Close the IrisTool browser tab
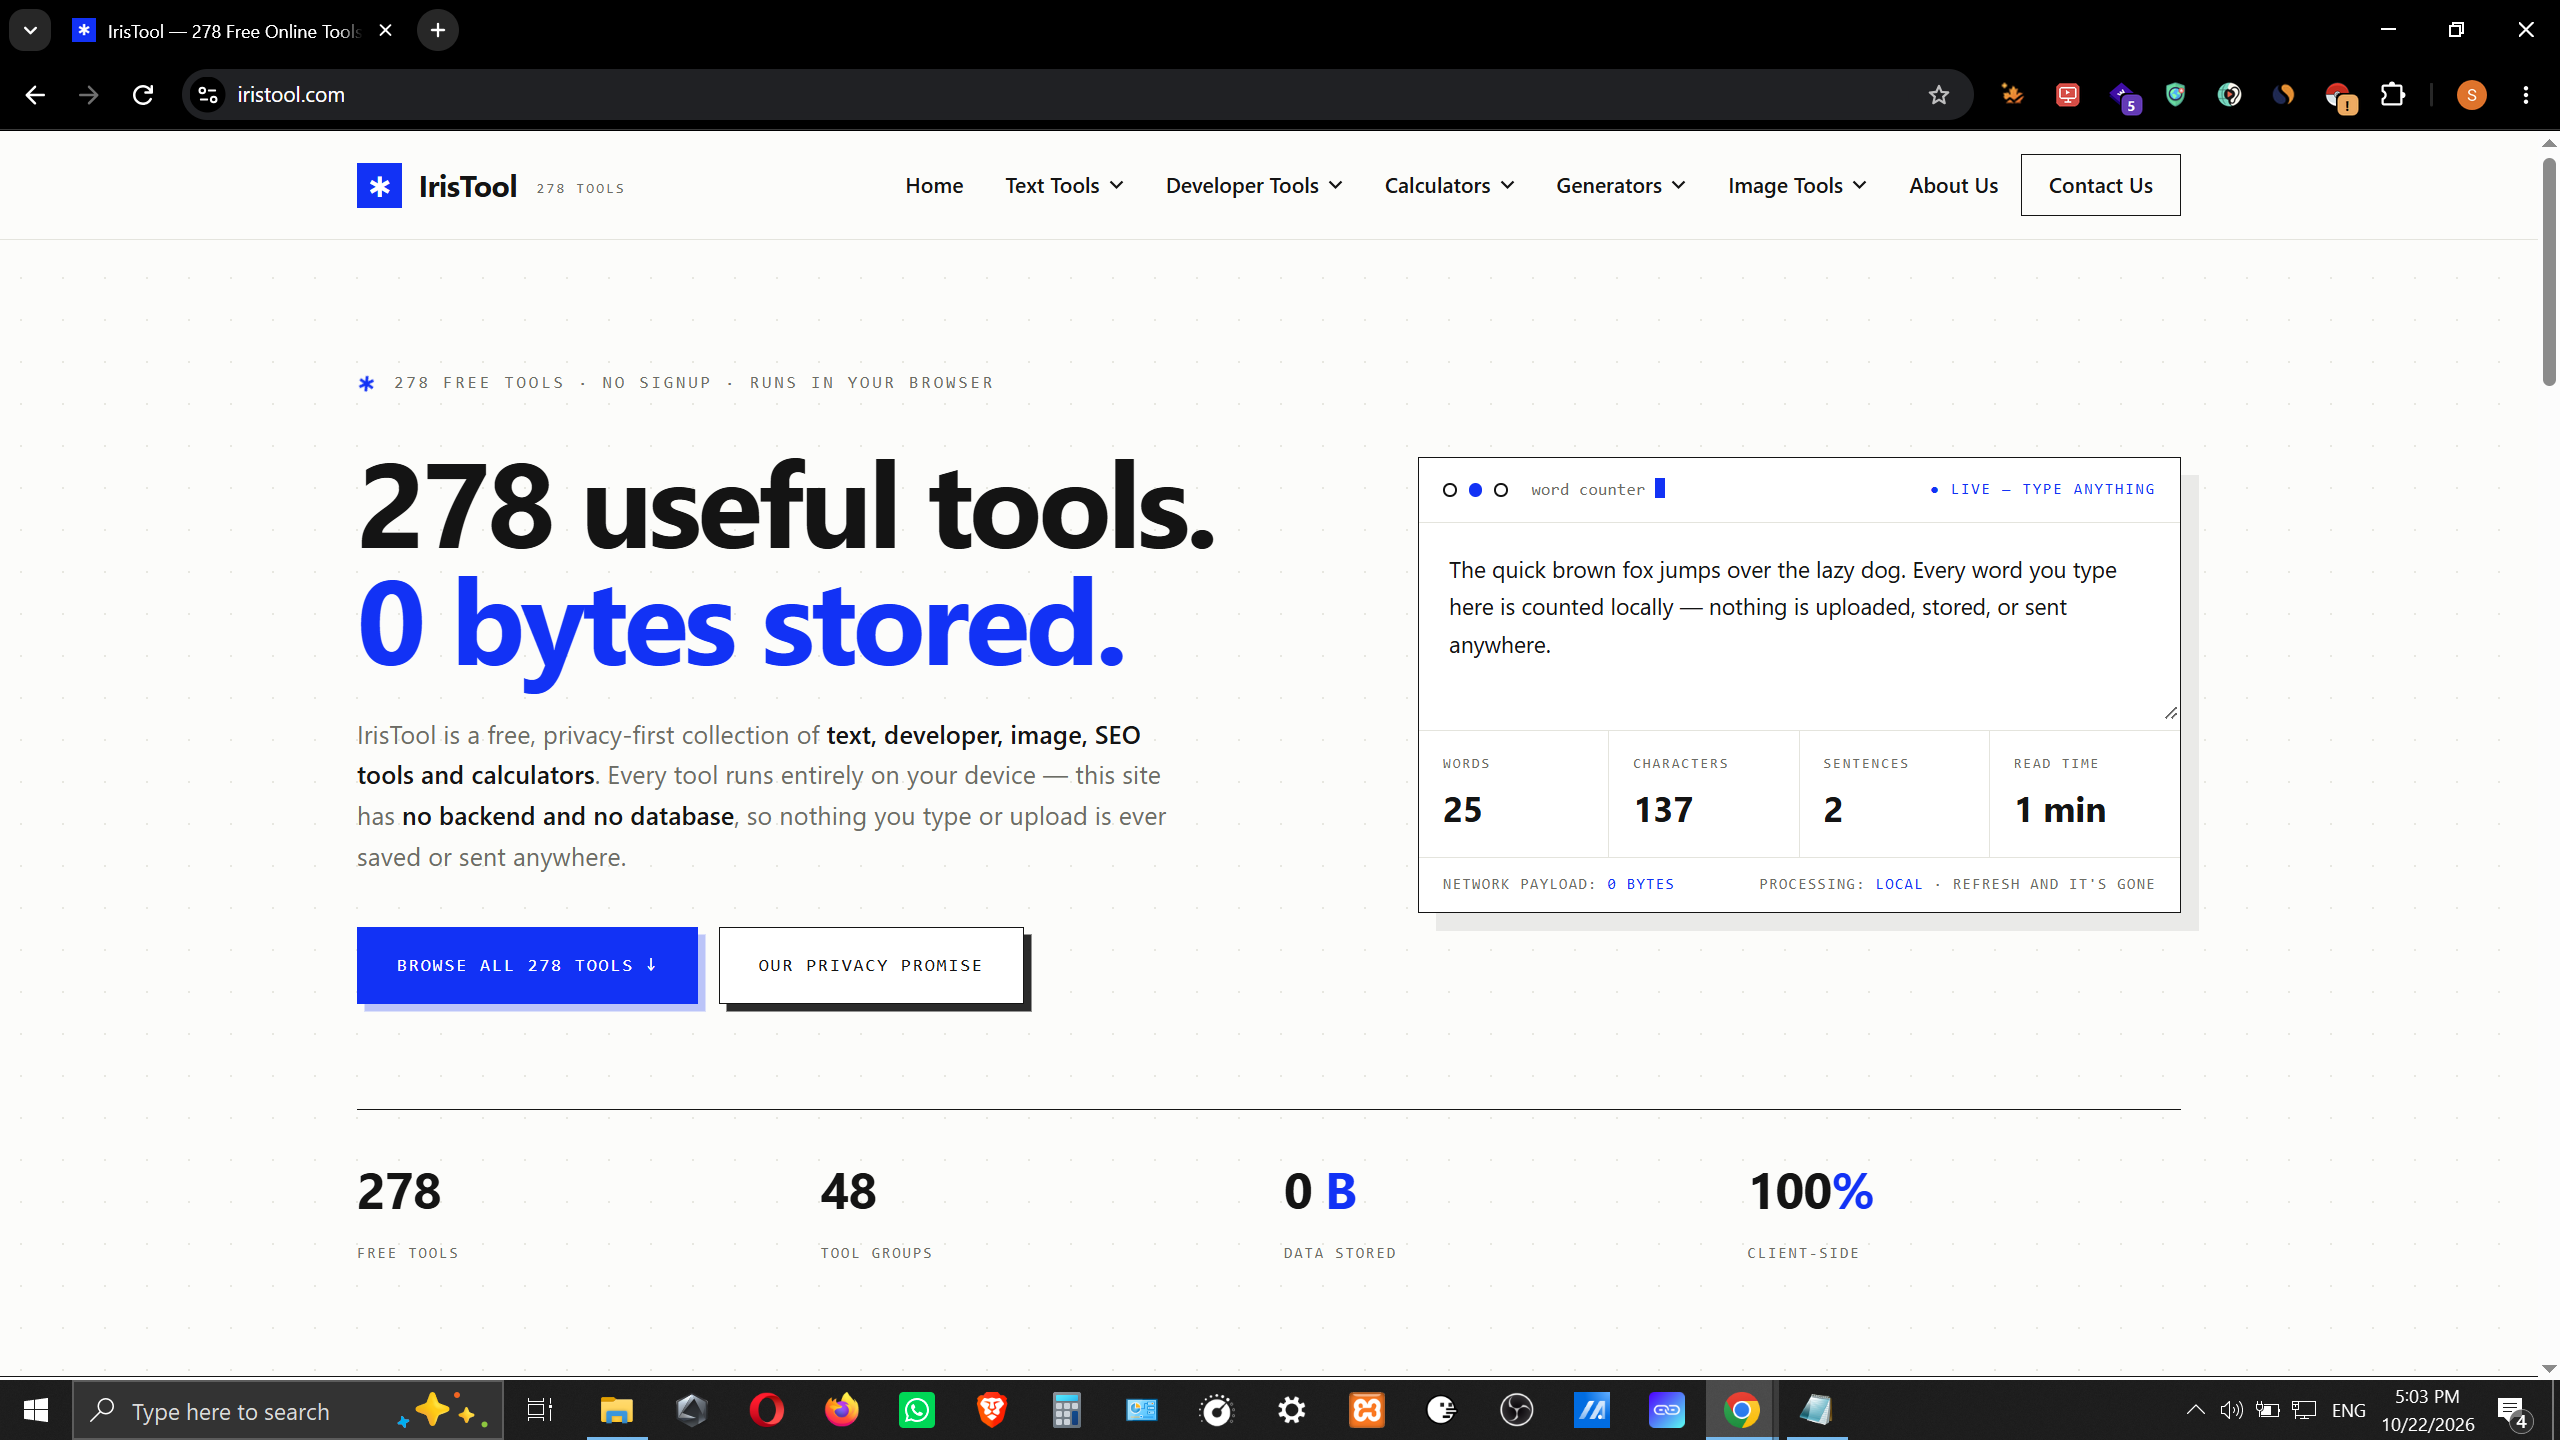This screenshot has width=2560, height=1440. (x=386, y=30)
